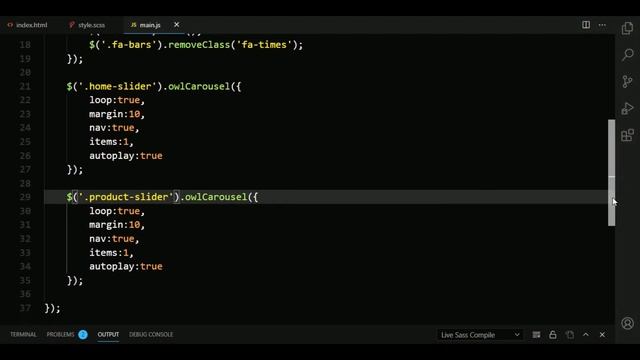Open Extensions view
This screenshot has height=360, width=640.
tap(627, 135)
